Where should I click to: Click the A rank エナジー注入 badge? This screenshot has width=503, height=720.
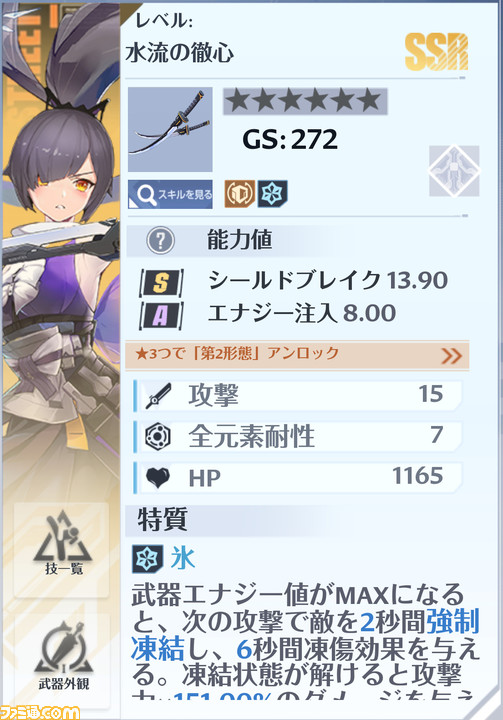(x=161, y=316)
